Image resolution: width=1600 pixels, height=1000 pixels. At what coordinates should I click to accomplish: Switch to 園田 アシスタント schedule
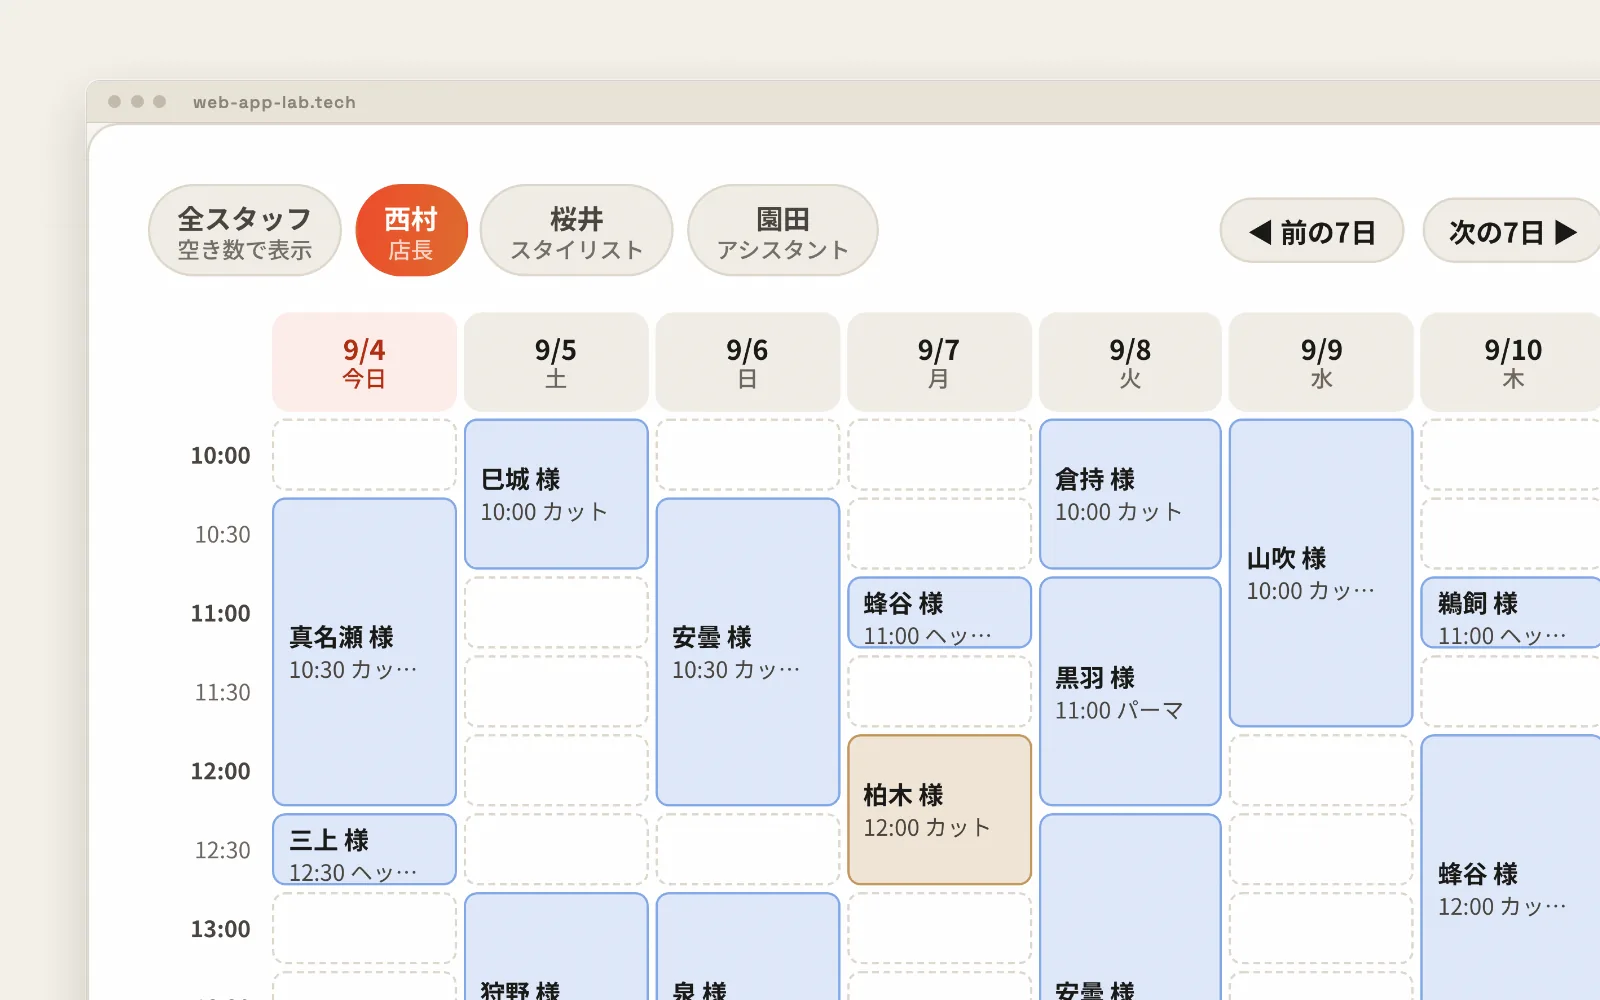pos(783,230)
